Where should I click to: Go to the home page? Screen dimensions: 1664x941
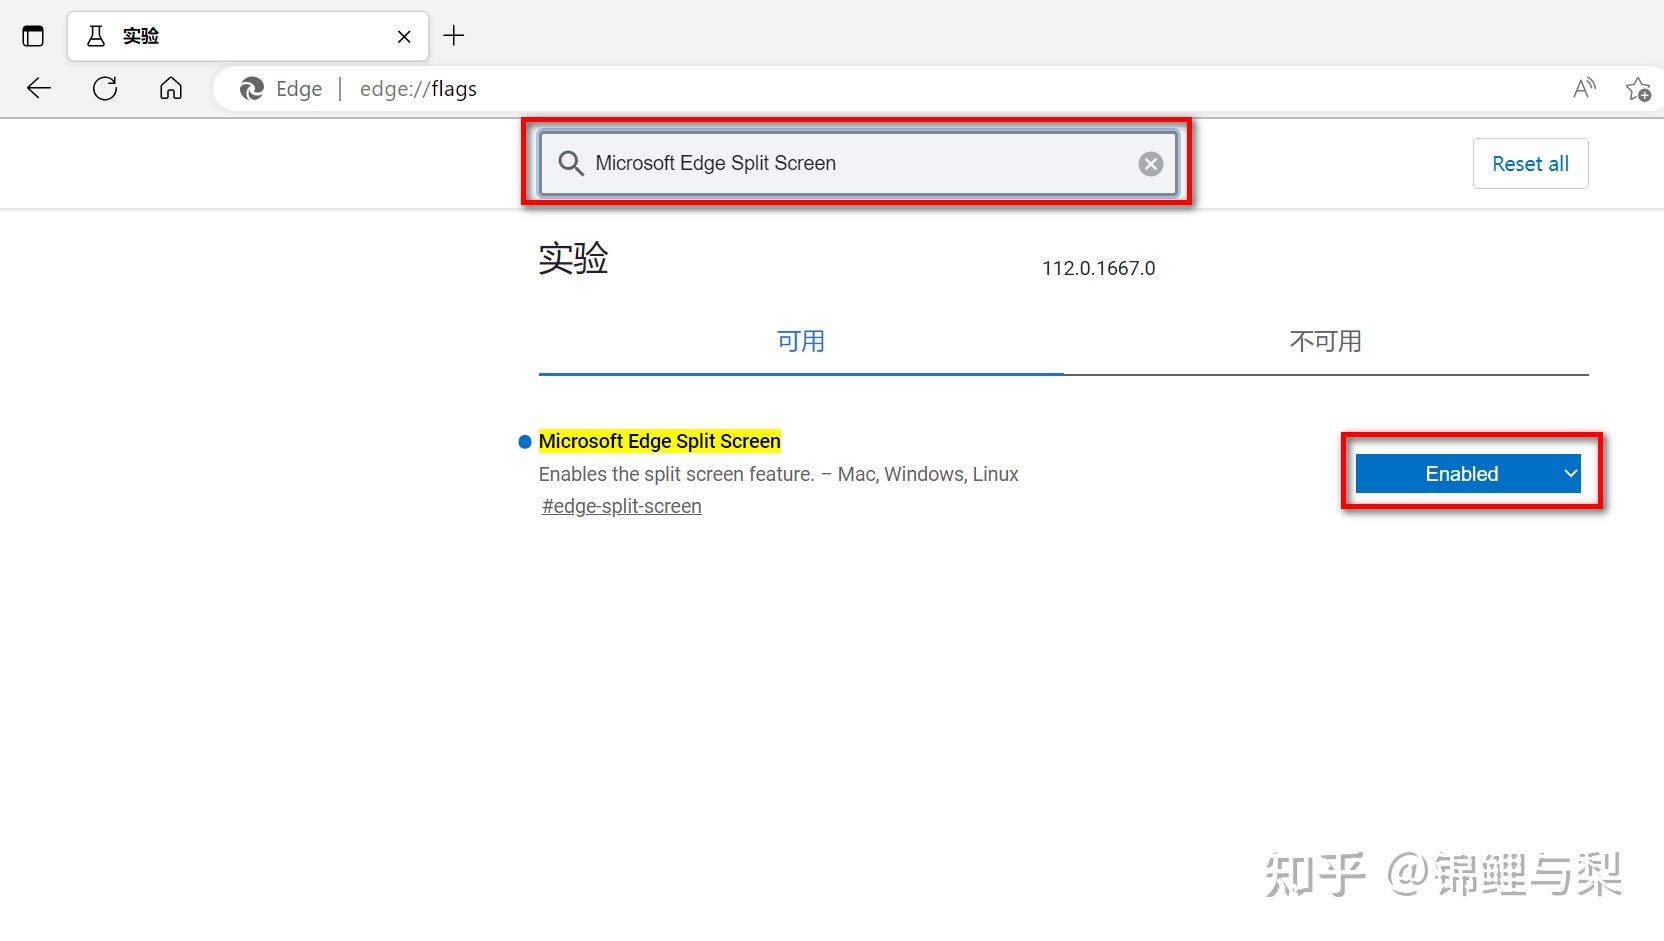171,88
